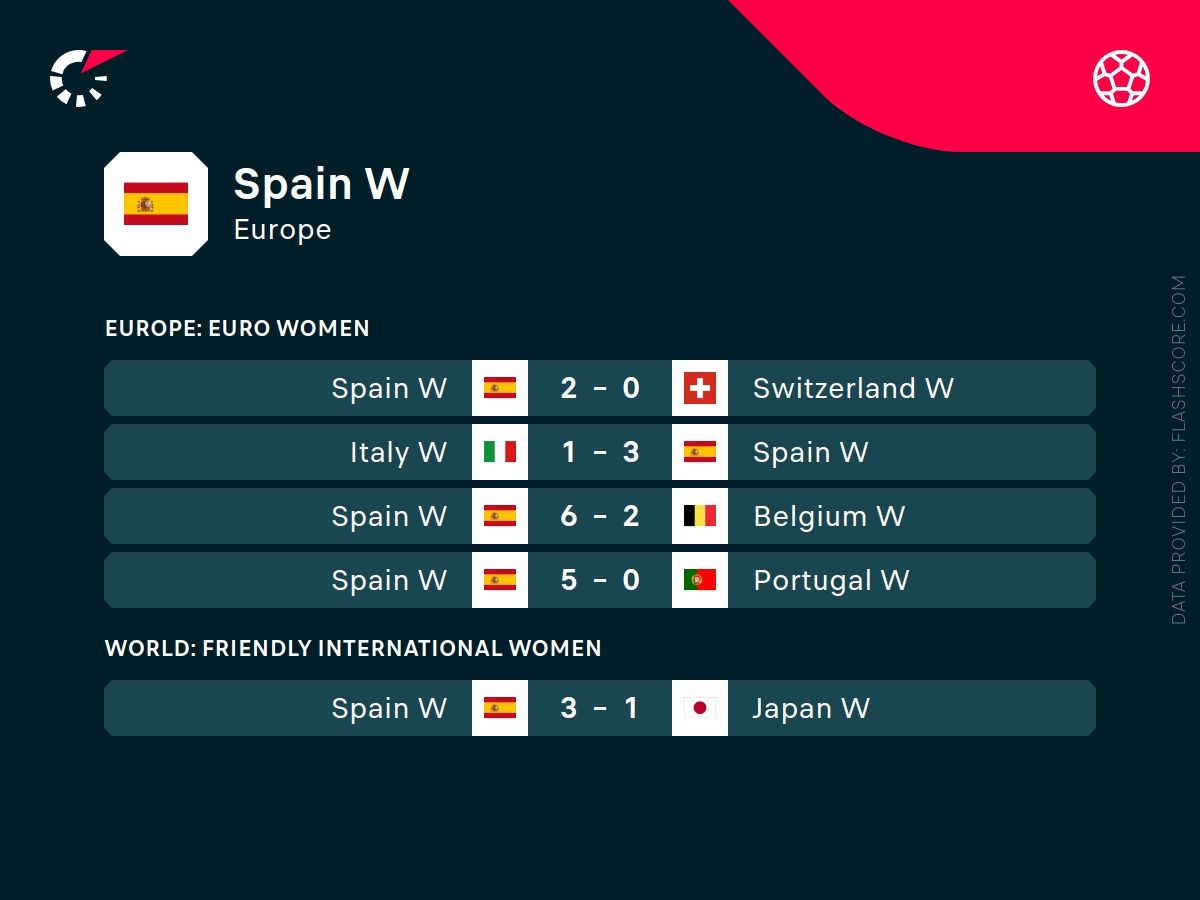
Task: Click the Portugal flag icon
Action: (x=700, y=580)
